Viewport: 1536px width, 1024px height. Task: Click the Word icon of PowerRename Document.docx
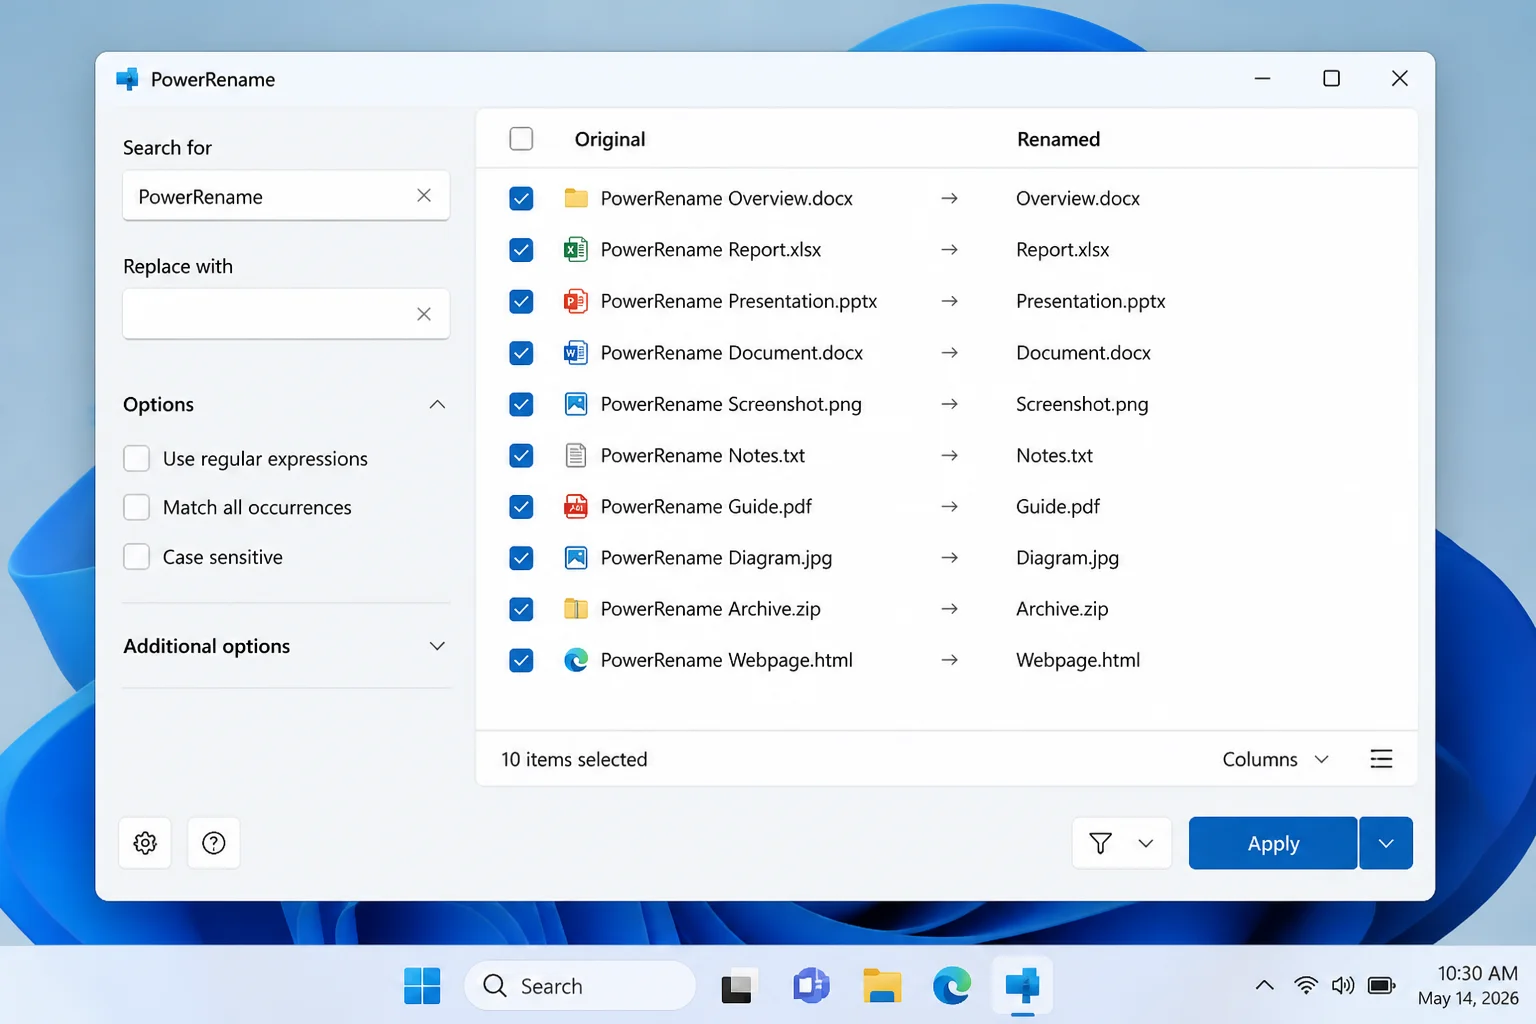[576, 352]
